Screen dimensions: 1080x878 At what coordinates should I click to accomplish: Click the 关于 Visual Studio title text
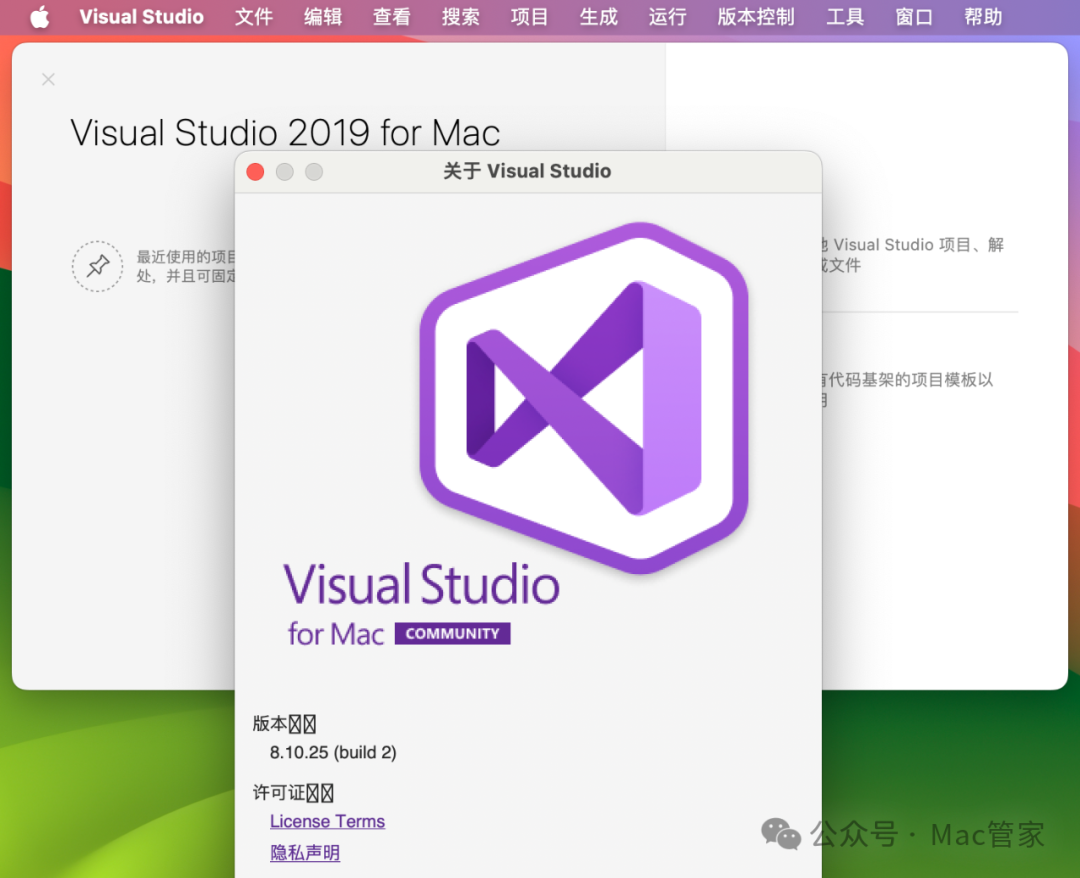527,171
